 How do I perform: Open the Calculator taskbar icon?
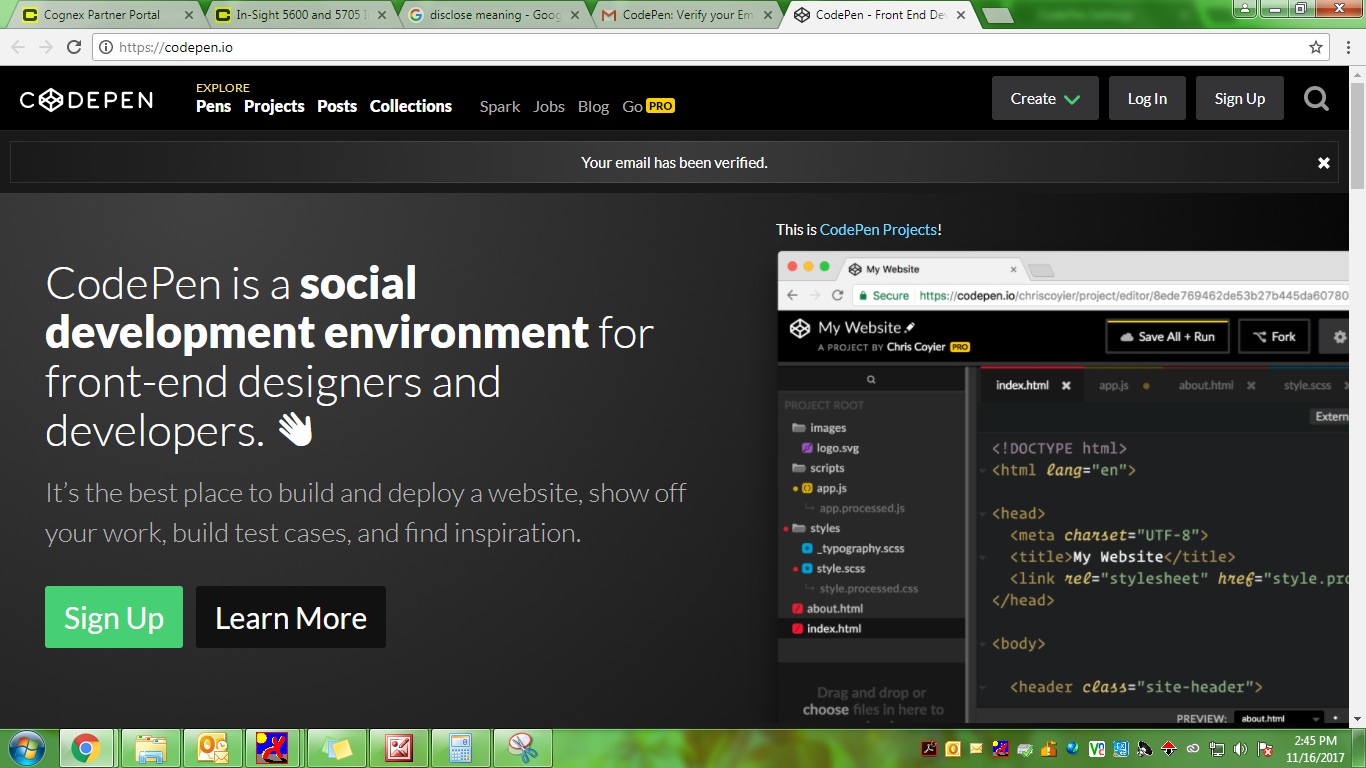(x=461, y=748)
